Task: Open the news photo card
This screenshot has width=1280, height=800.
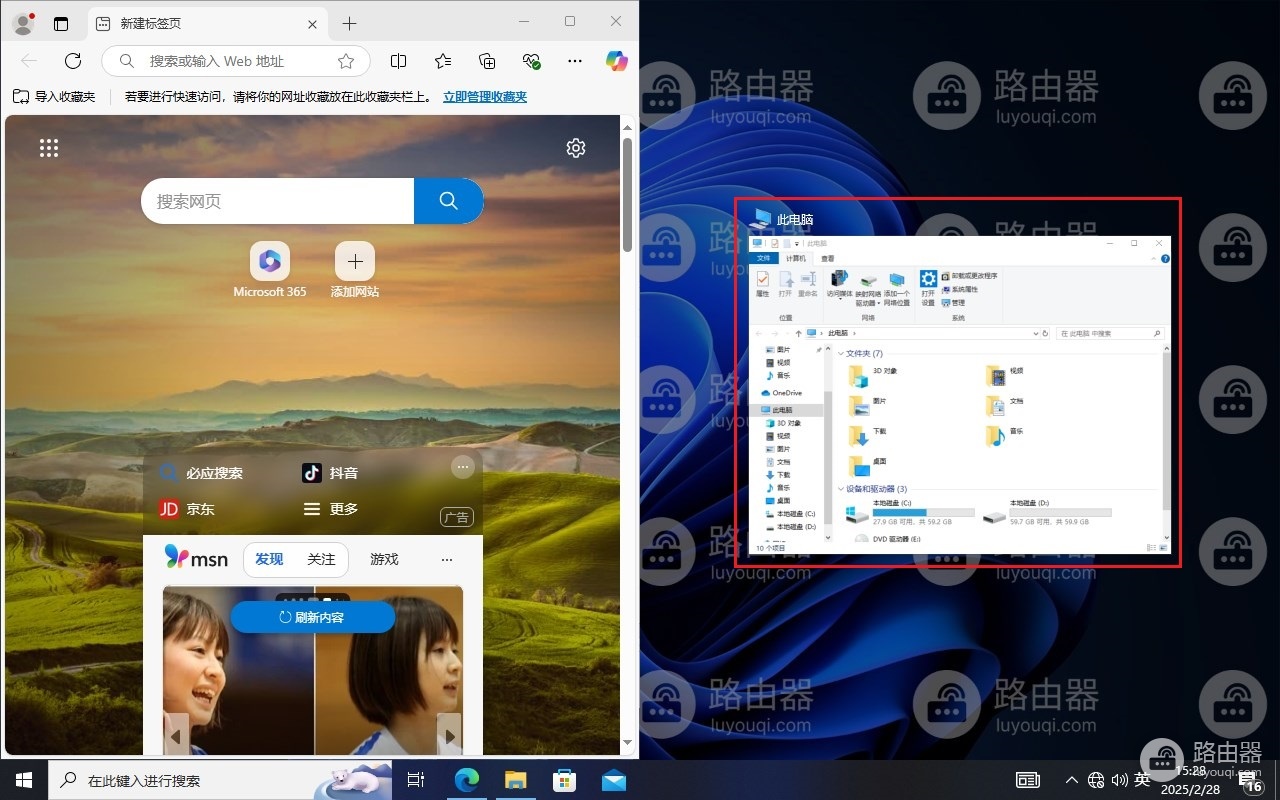Action: (313, 670)
